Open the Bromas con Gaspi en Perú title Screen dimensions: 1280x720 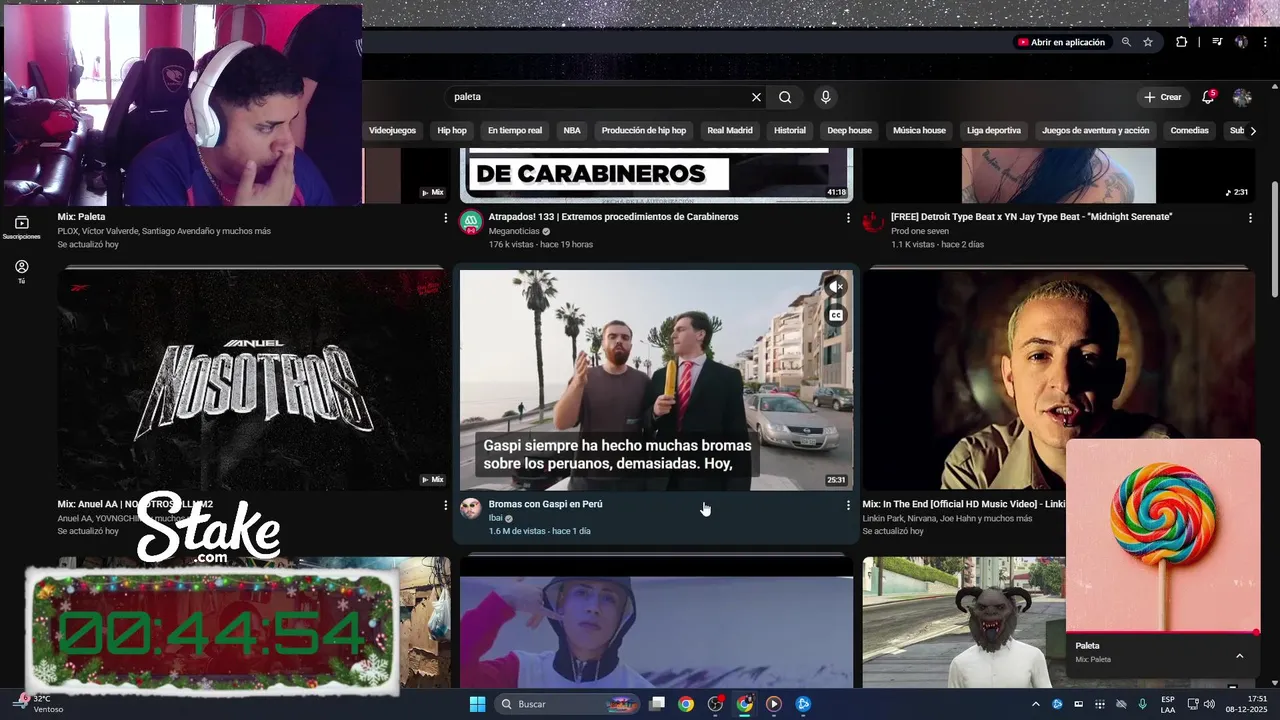(x=546, y=504)
